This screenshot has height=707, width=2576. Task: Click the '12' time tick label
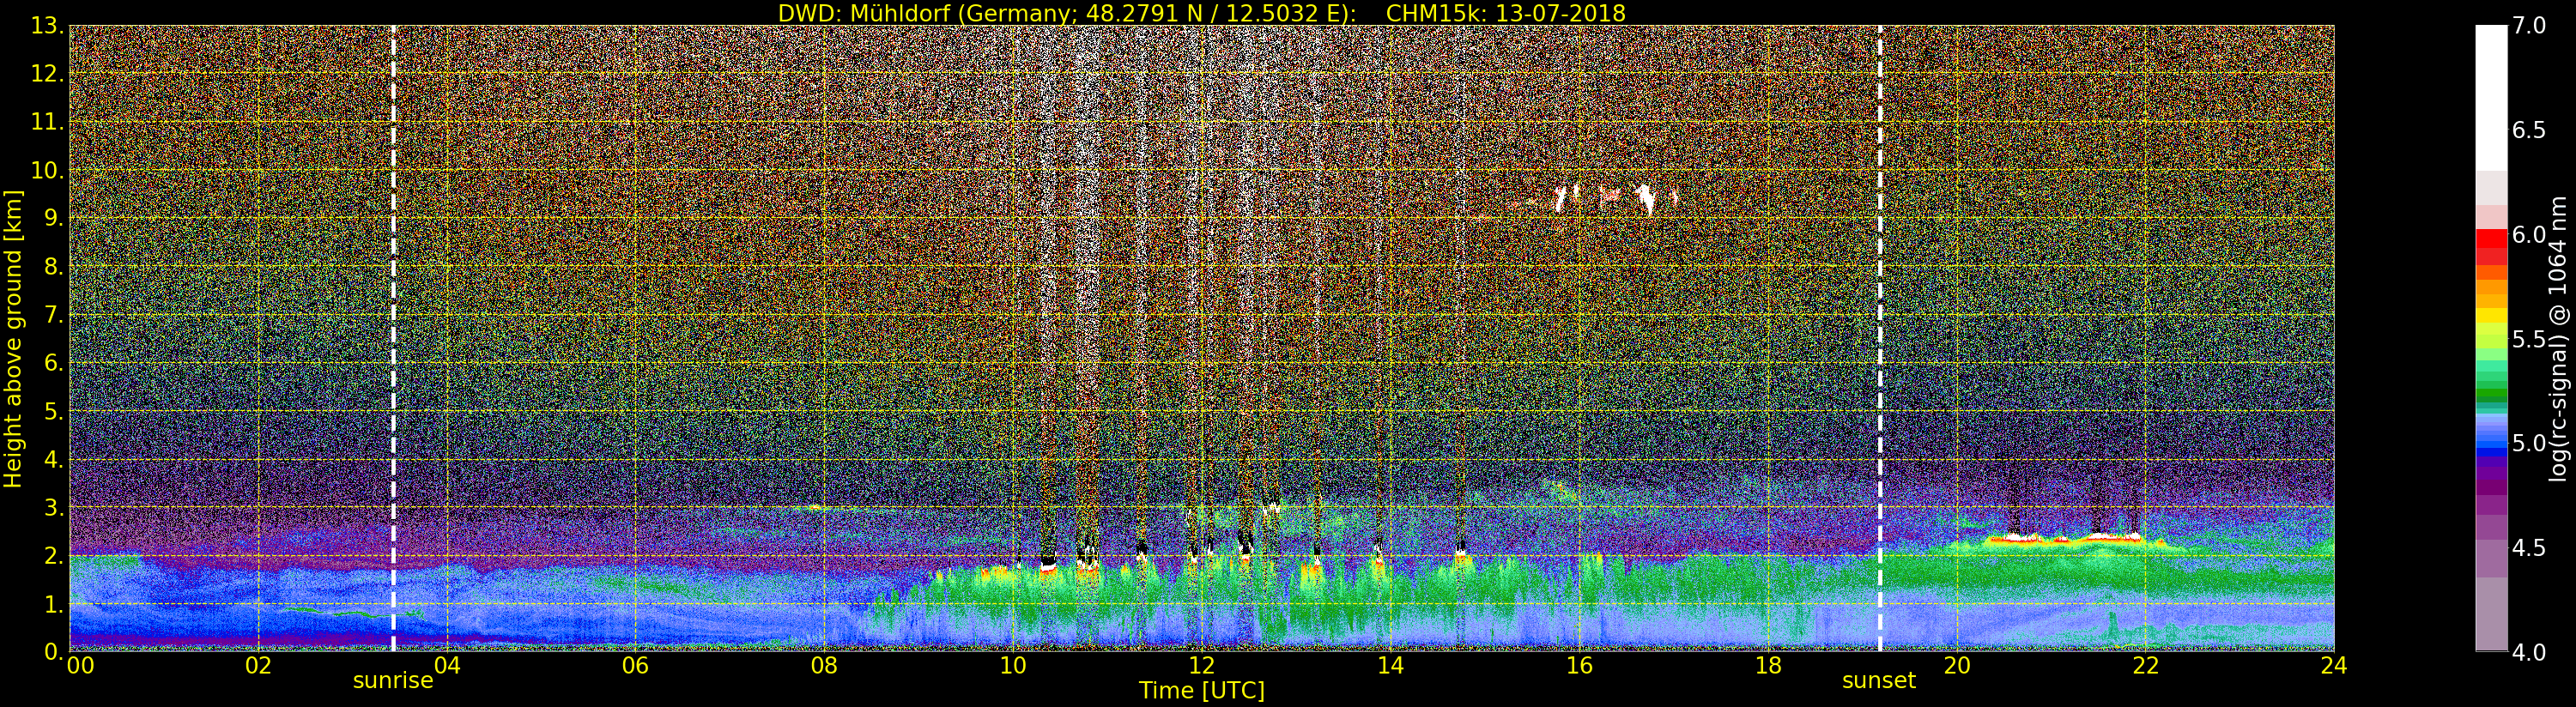(x=1201, y=666)
